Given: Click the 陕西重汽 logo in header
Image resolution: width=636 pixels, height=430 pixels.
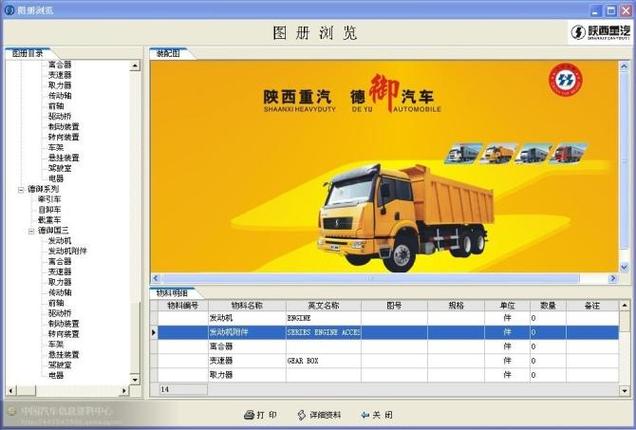Looking at the screenshot, I should pyautogui.click(x=600, y=32).
